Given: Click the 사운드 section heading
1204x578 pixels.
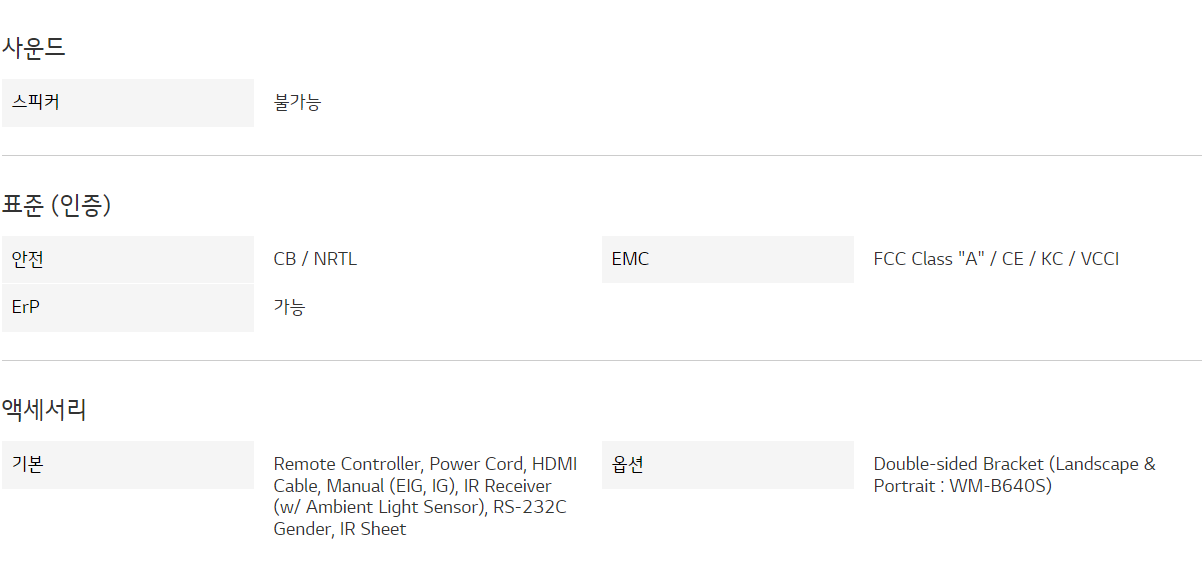Looking at the screenshot, I should (x=33, y=47).
